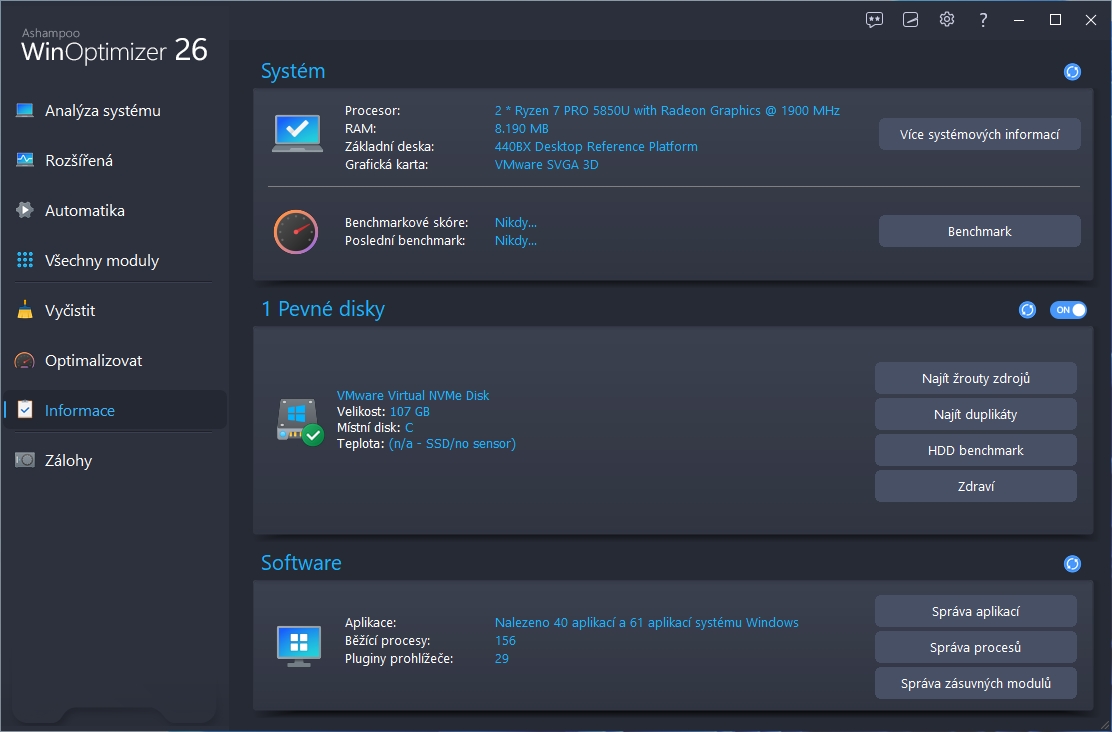
Task: Click the Software monitor Windows icon
Action: pos(299,645)
